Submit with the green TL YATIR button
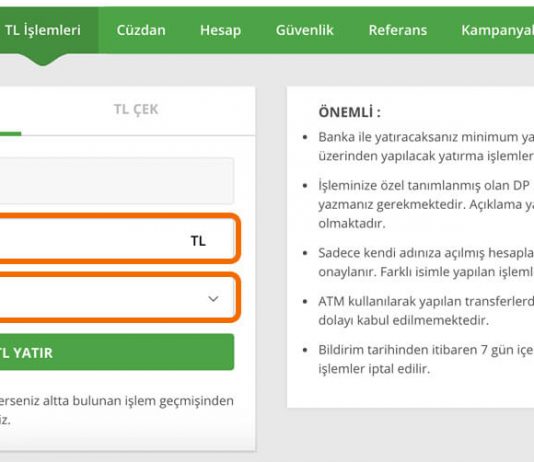534x462 pixels. (x=117, y=352)
